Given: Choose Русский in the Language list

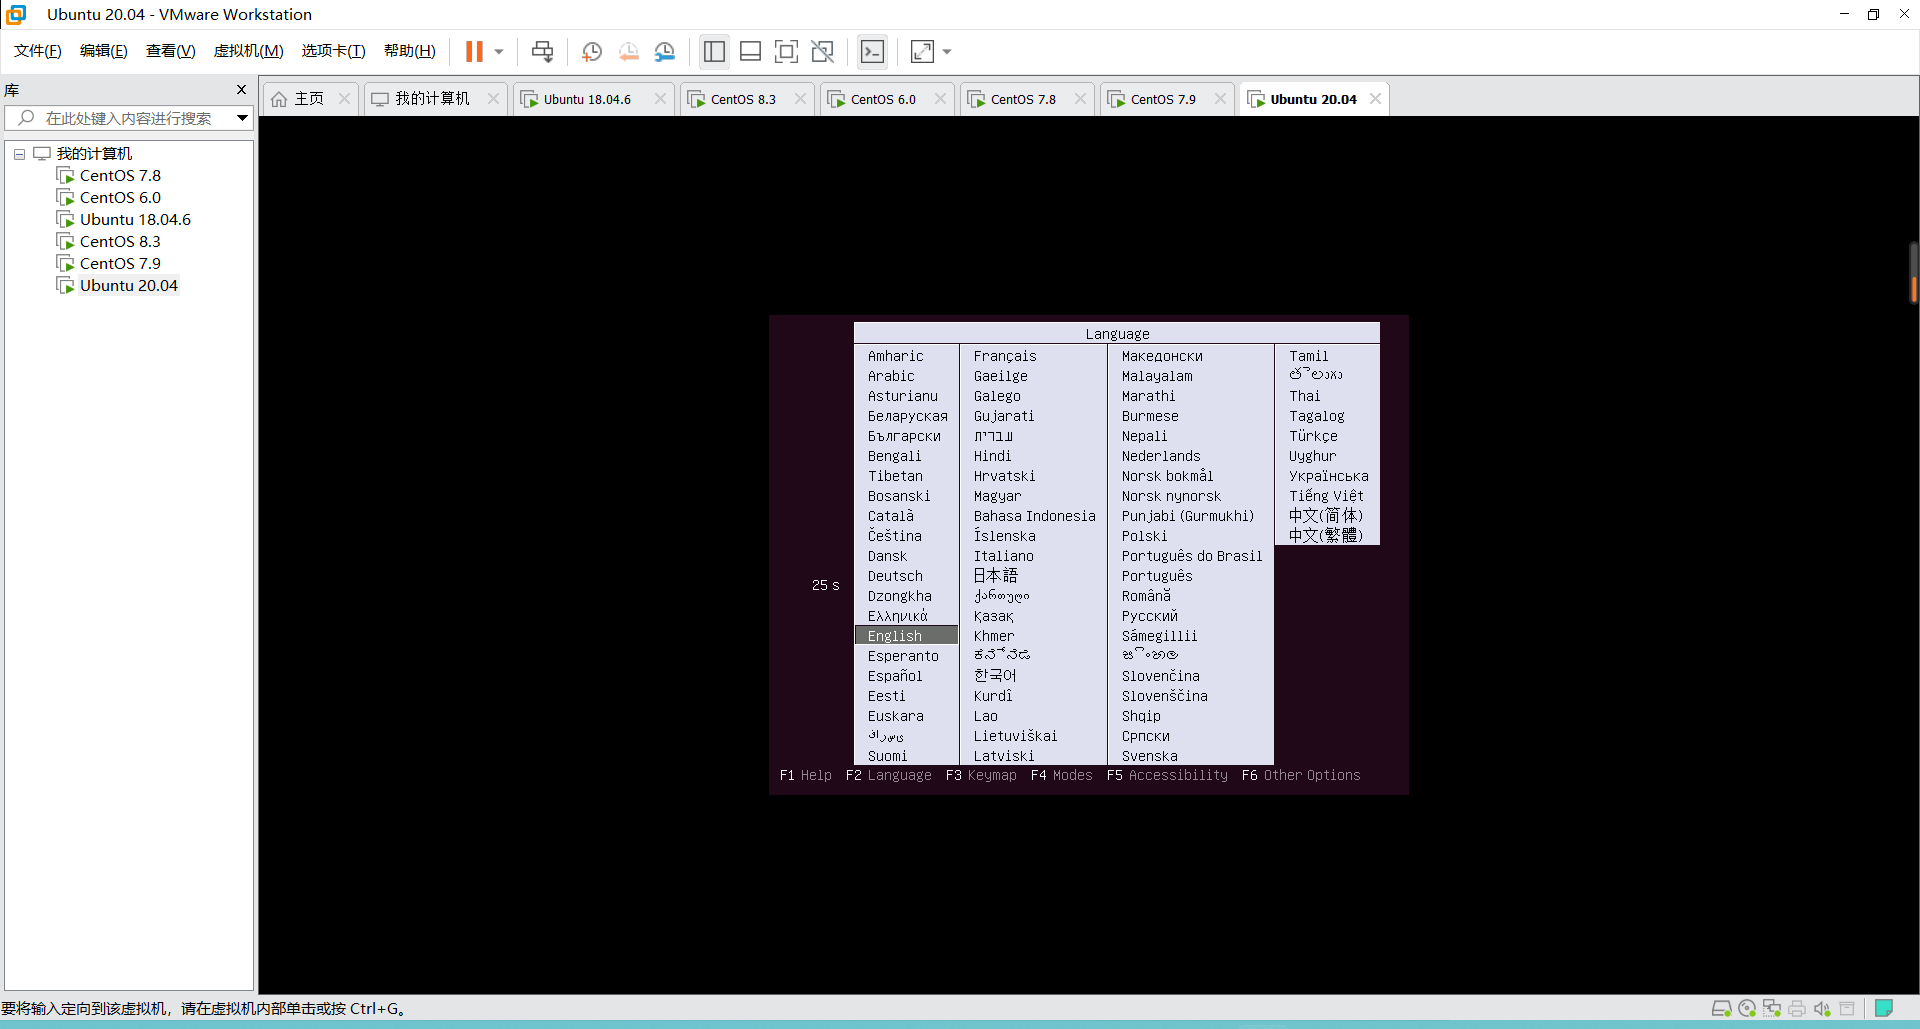Looking at the screenshot, I should pos(1149,616).
